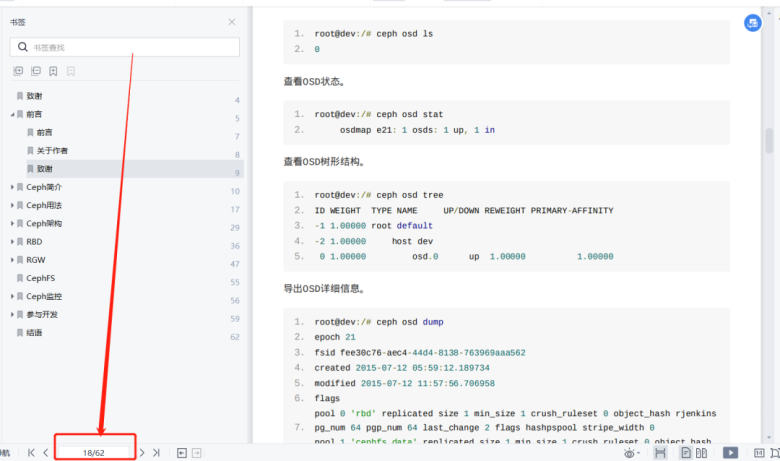This screenshot has width=780, height=461.
Task: Switch to two-page layout
Action: click(701, 453)
